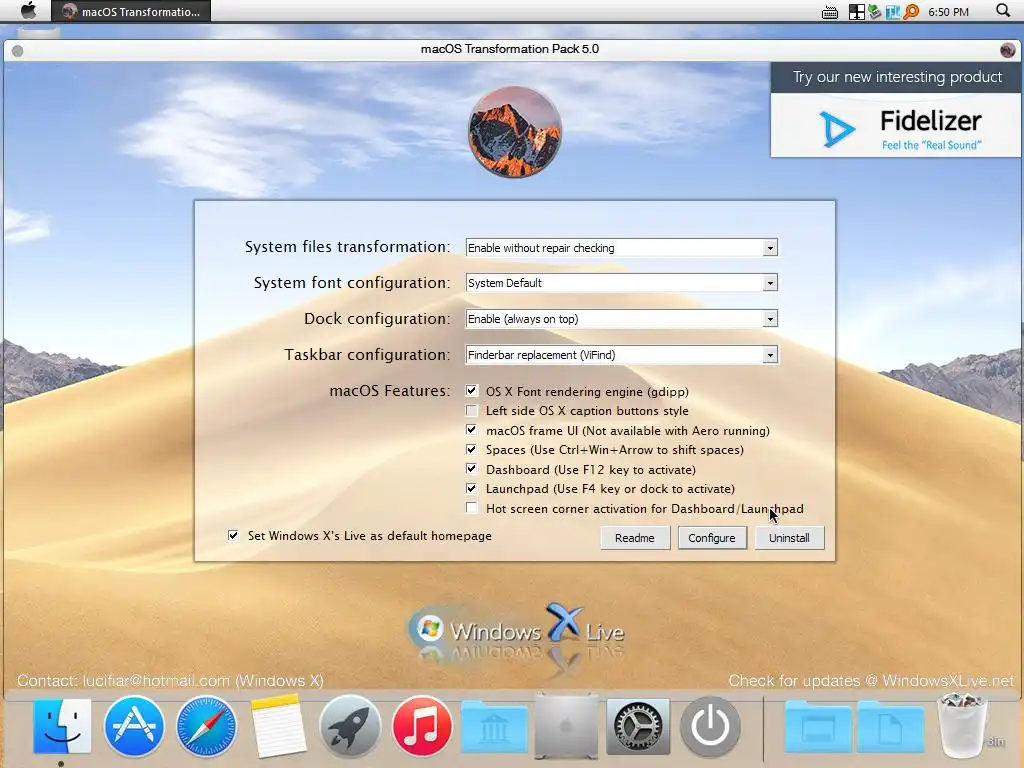Click the Readme button
1024x768 pixels.
(635, 537)
